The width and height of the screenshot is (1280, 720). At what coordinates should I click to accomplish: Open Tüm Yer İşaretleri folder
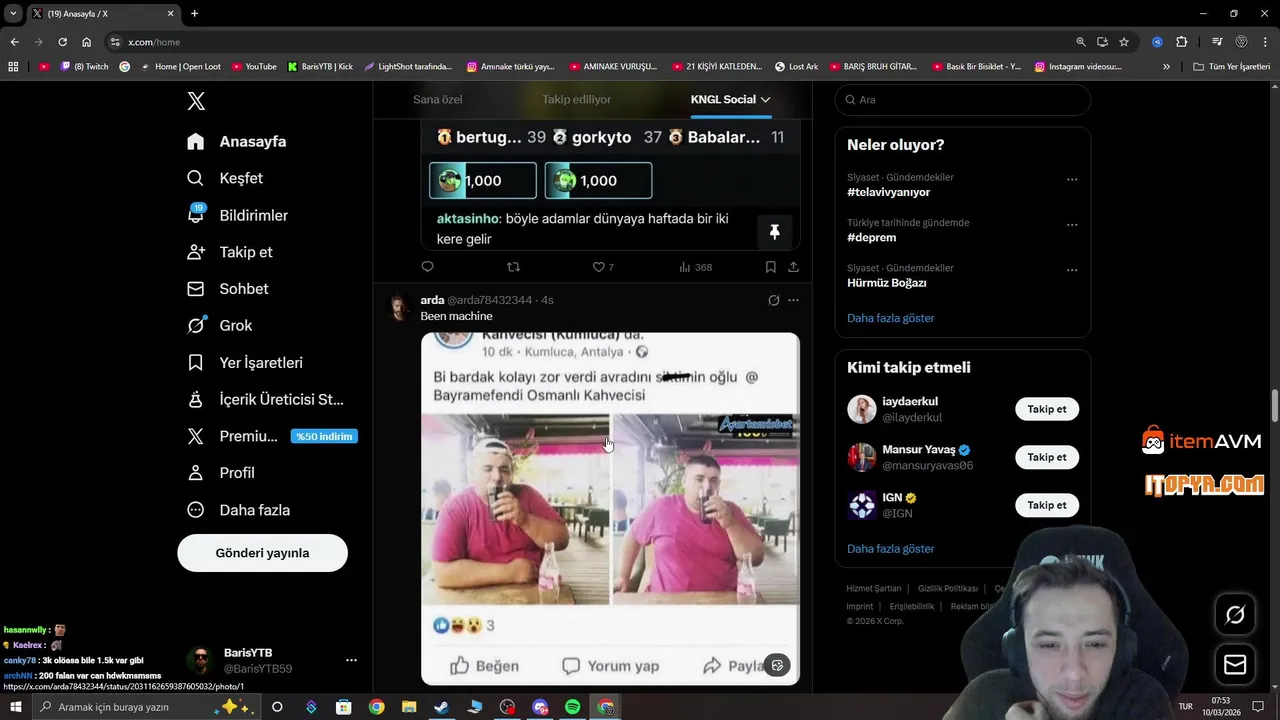click(x=1232, y=67)
